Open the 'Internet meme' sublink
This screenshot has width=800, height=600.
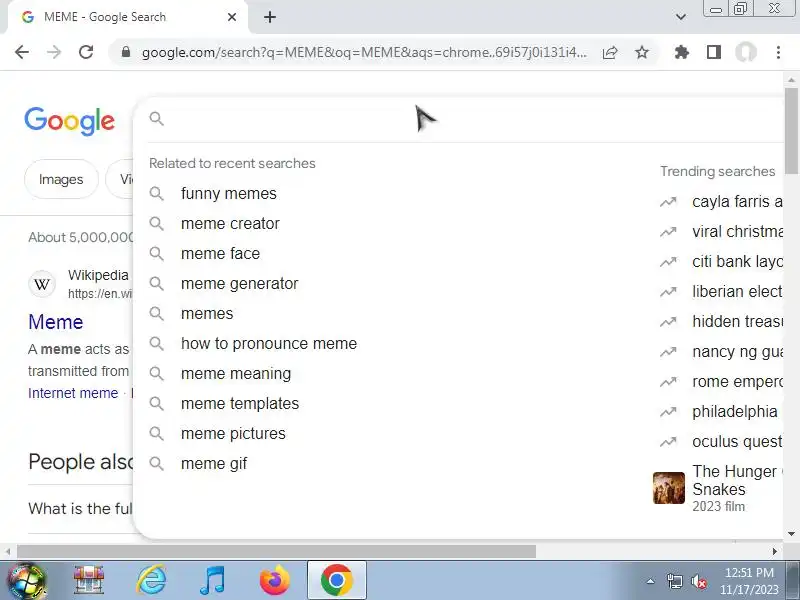tap(73, 393)
